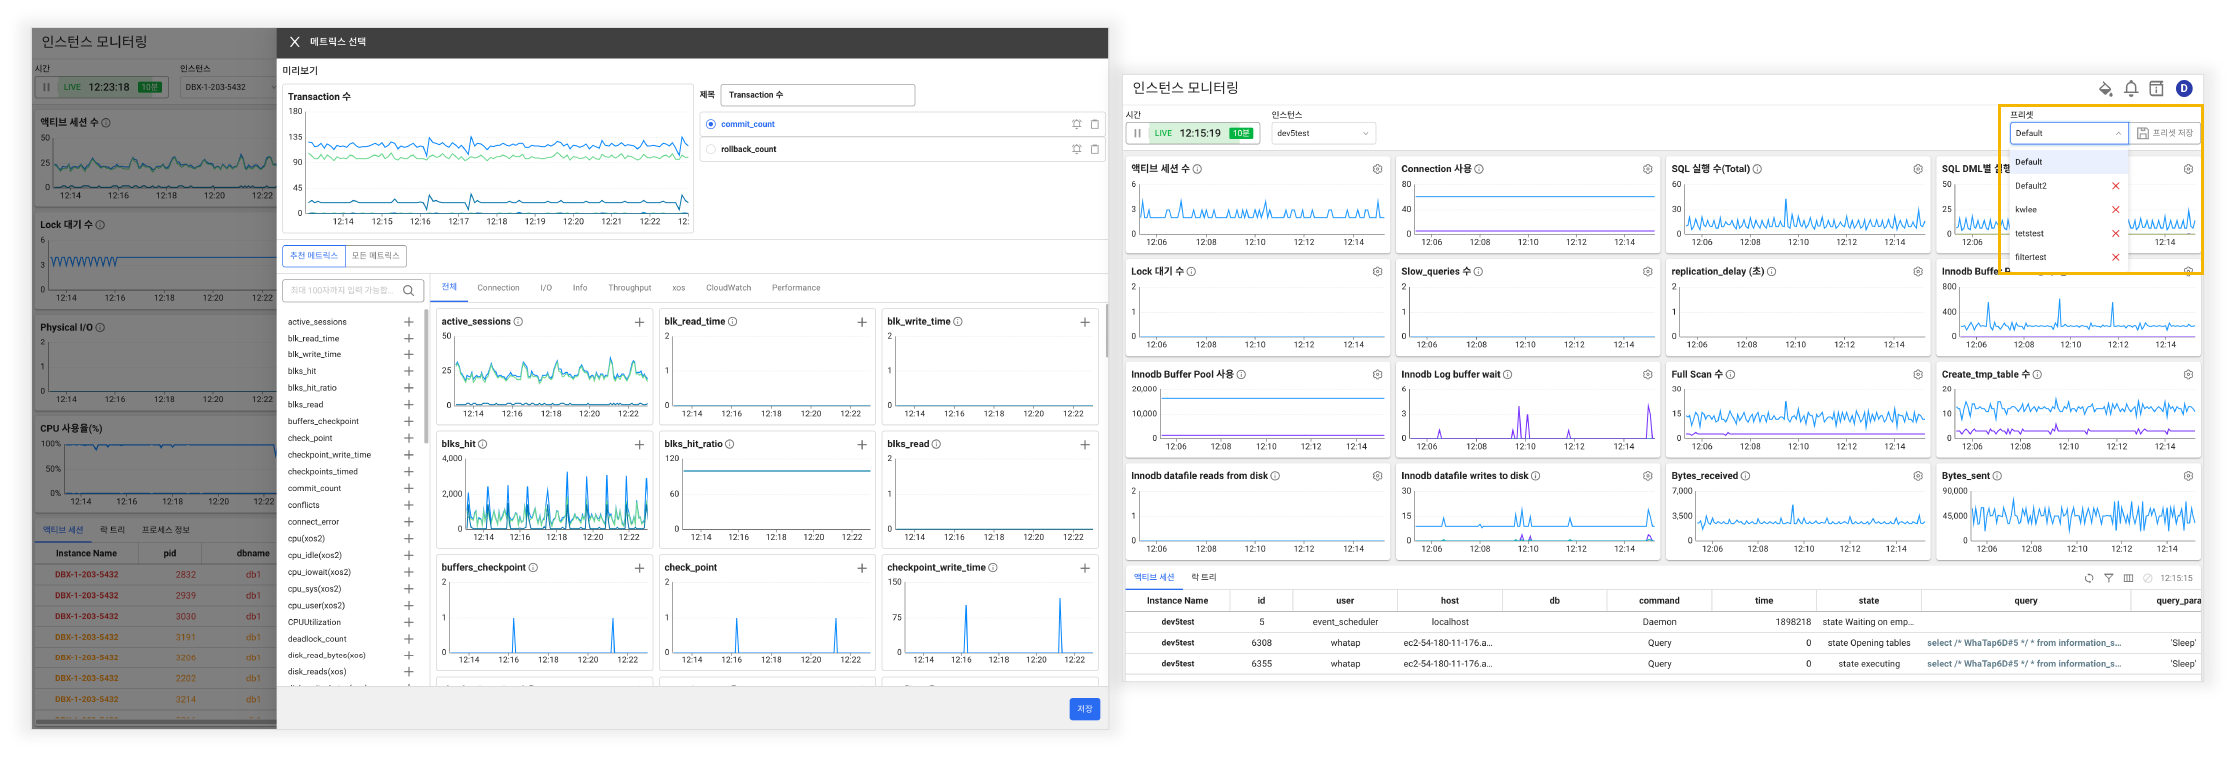Click the alert bell icon for commit_count
2236x757 pixels.
(x=1077, y=124)
